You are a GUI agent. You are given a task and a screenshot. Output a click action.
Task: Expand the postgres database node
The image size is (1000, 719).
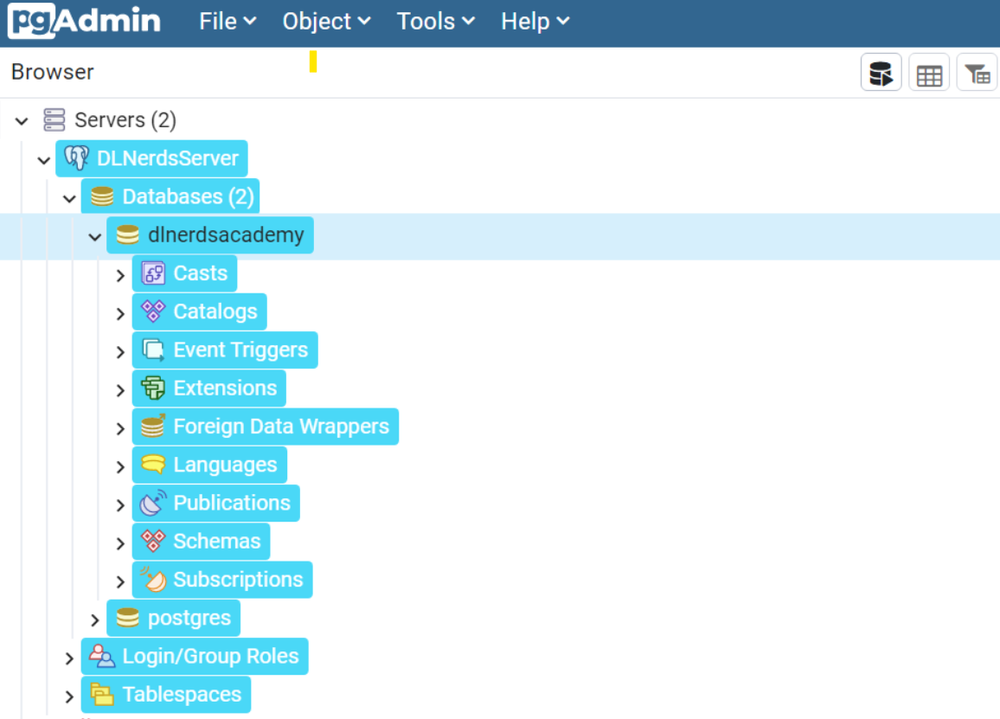(x=94, y=619)
